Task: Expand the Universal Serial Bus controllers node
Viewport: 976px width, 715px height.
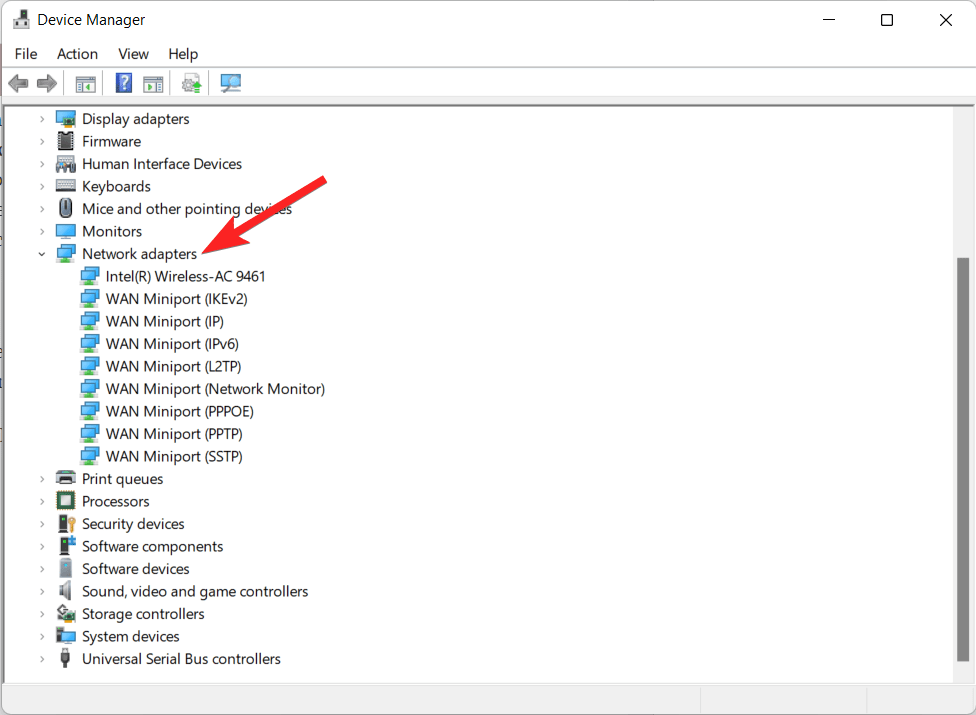Action: click(42, 659)
